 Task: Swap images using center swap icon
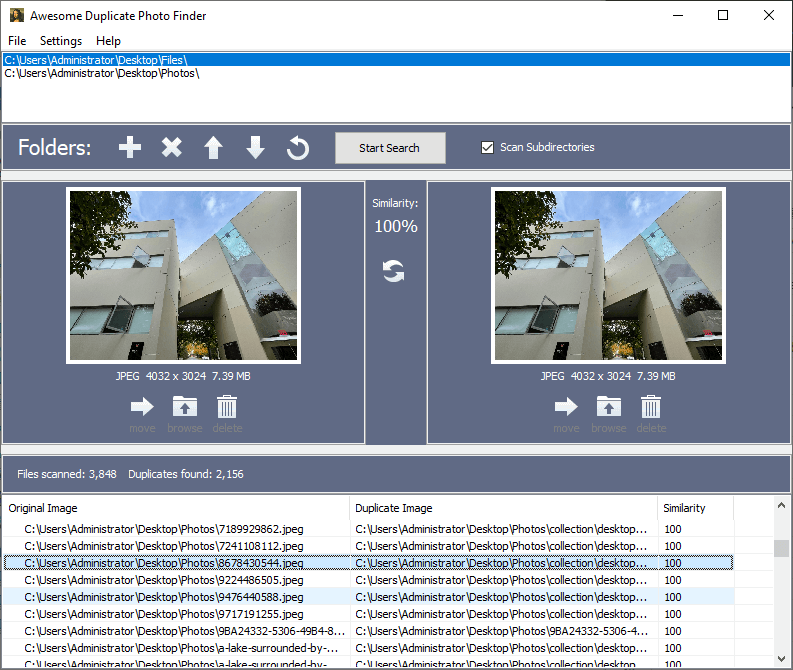pos(394,271)
